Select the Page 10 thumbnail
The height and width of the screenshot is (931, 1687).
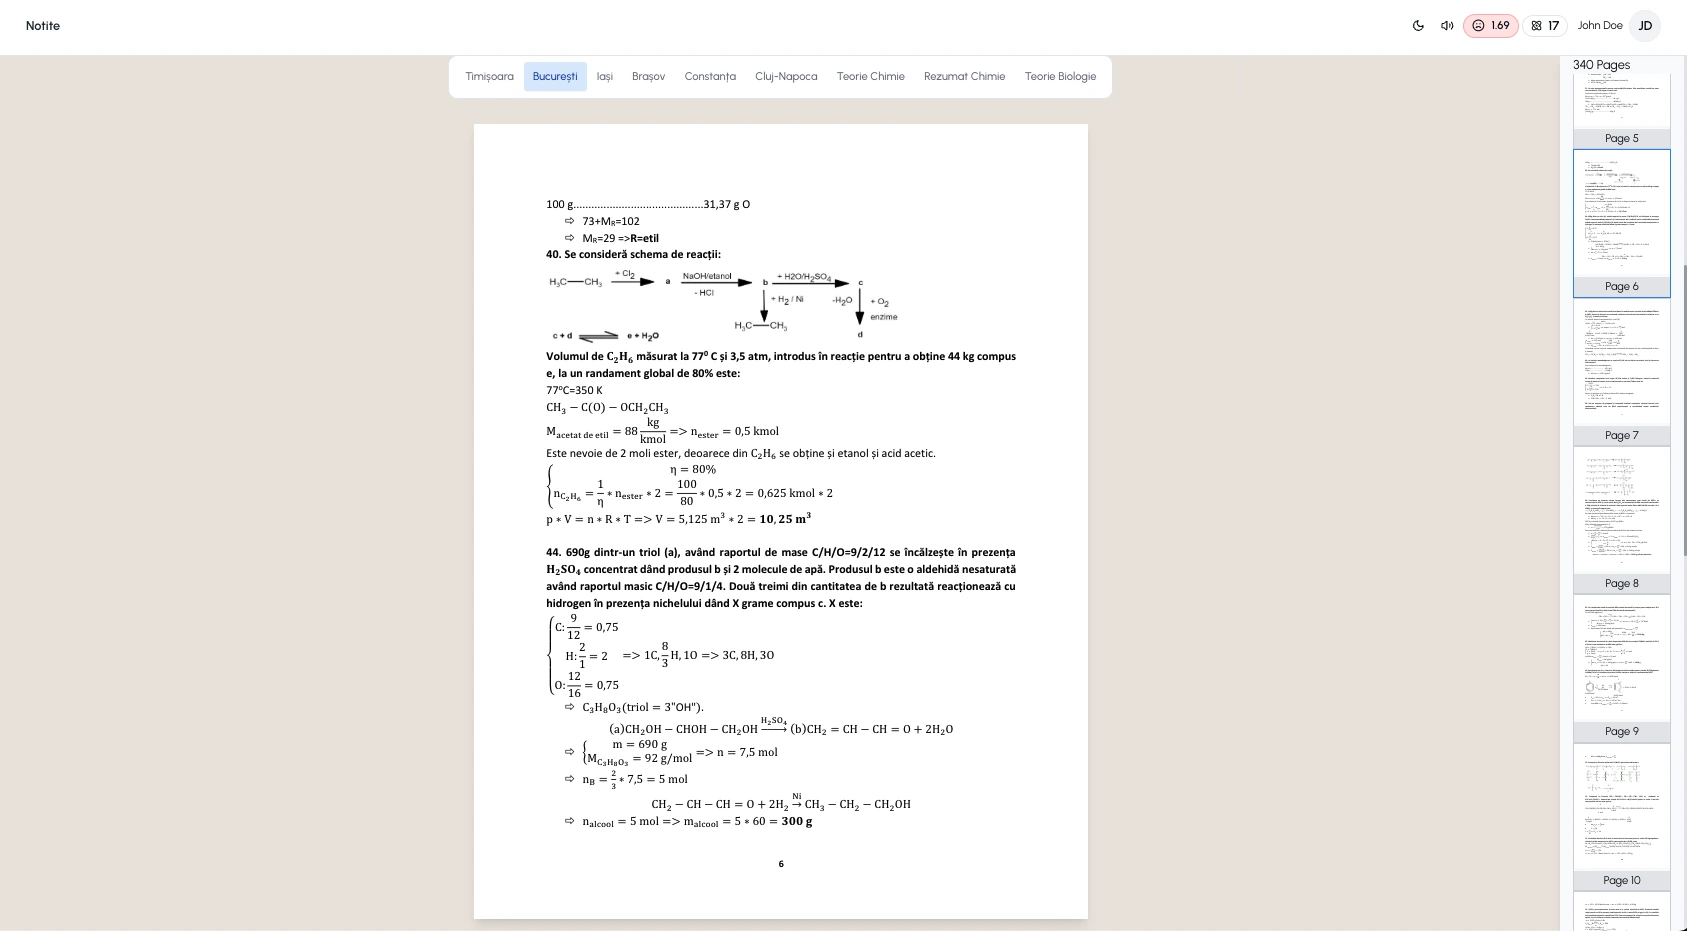point(1622,817)
